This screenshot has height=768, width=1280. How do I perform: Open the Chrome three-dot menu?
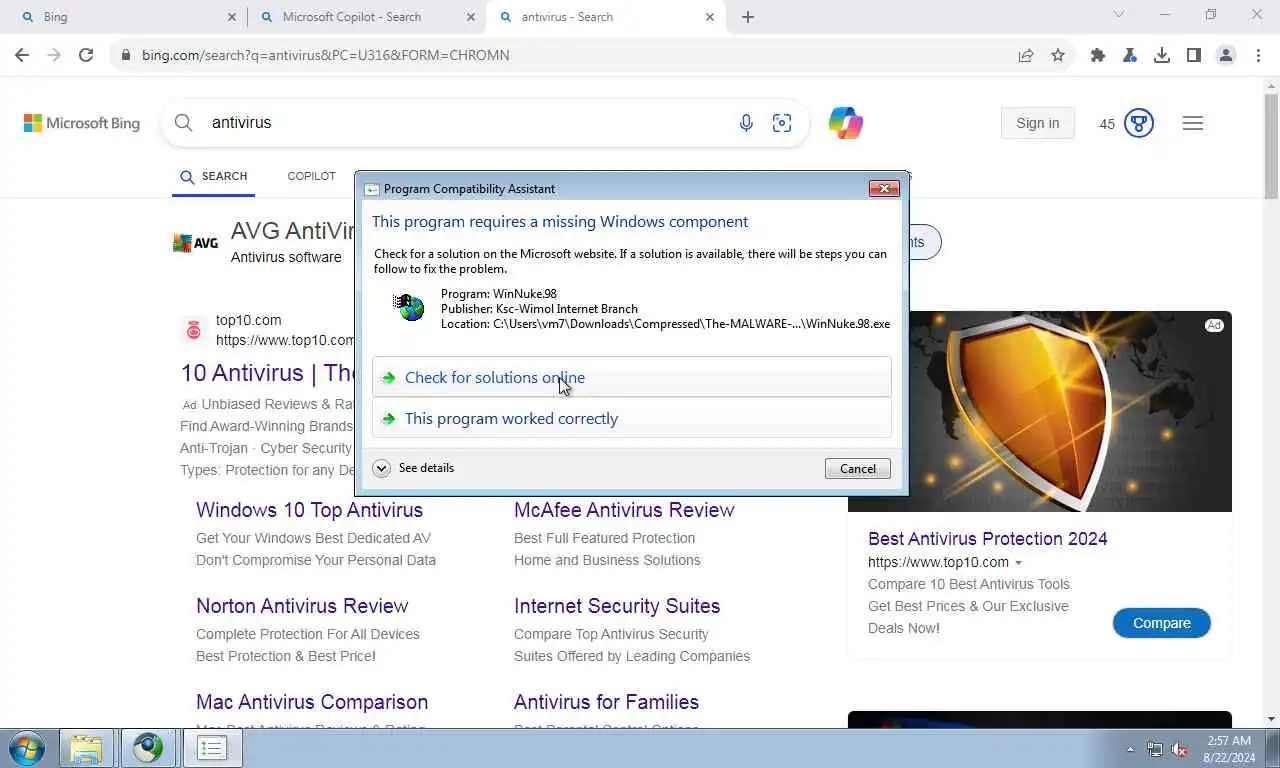click(x=1258, y=55)
